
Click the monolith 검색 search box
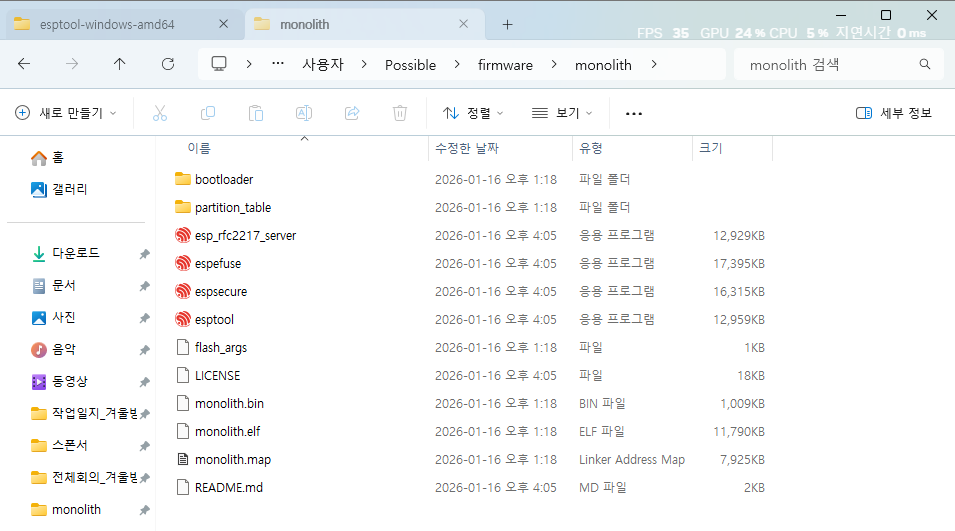(x=830, y=64)
